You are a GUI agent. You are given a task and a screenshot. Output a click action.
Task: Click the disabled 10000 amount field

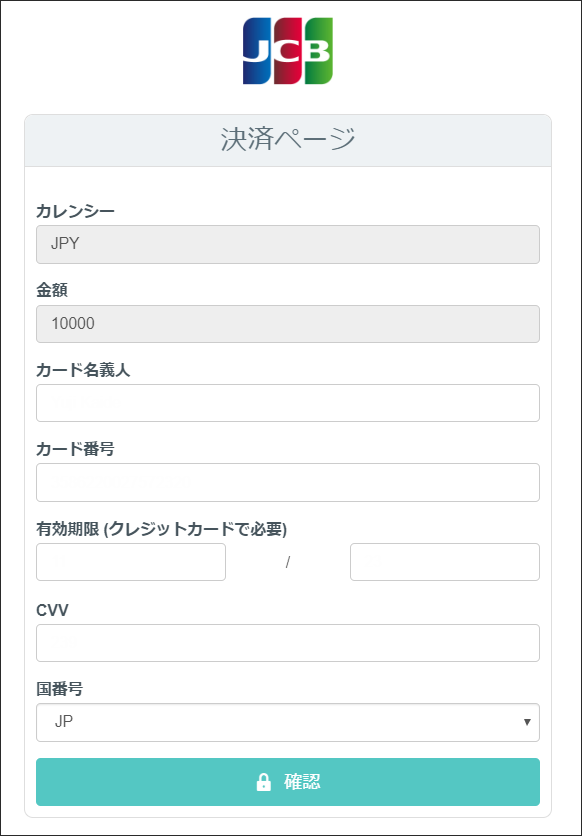pyautogui.click(x=288, y=324)
